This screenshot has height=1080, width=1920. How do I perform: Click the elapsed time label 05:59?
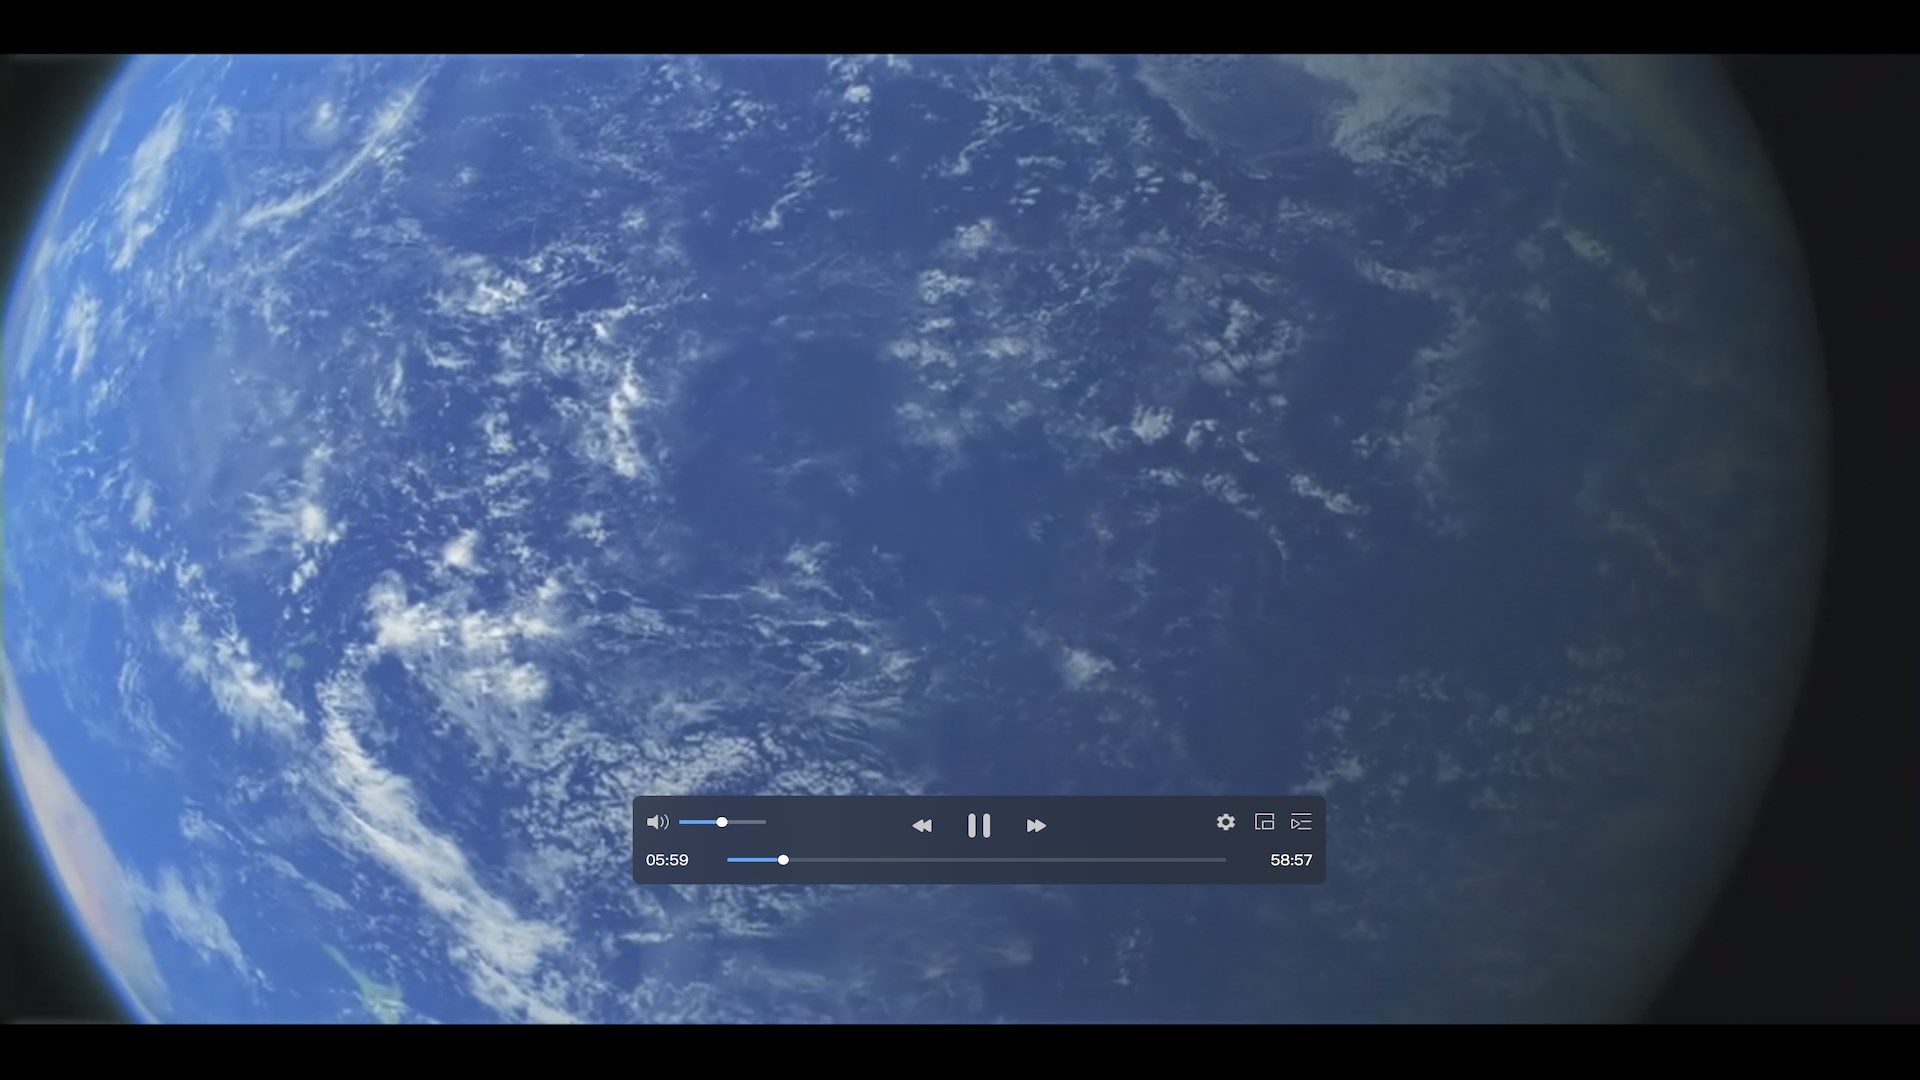click(x=667, y=860)
